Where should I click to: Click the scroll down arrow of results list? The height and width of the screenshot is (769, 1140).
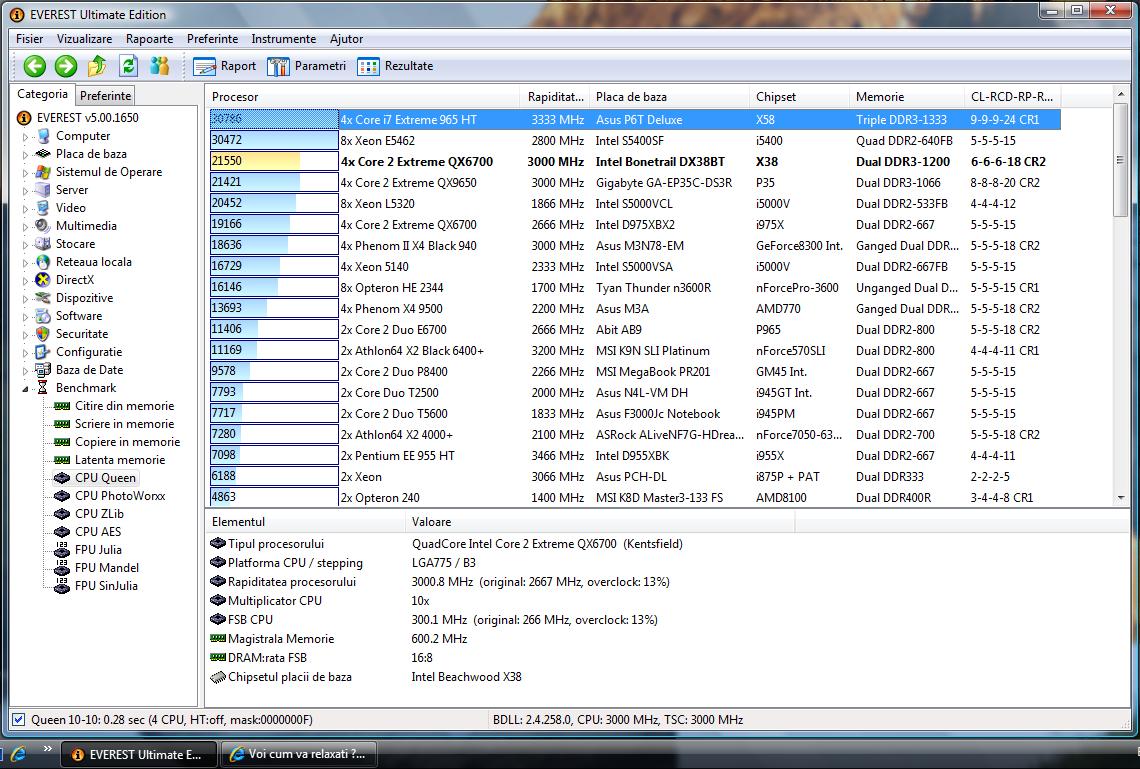coord(1120,498)
